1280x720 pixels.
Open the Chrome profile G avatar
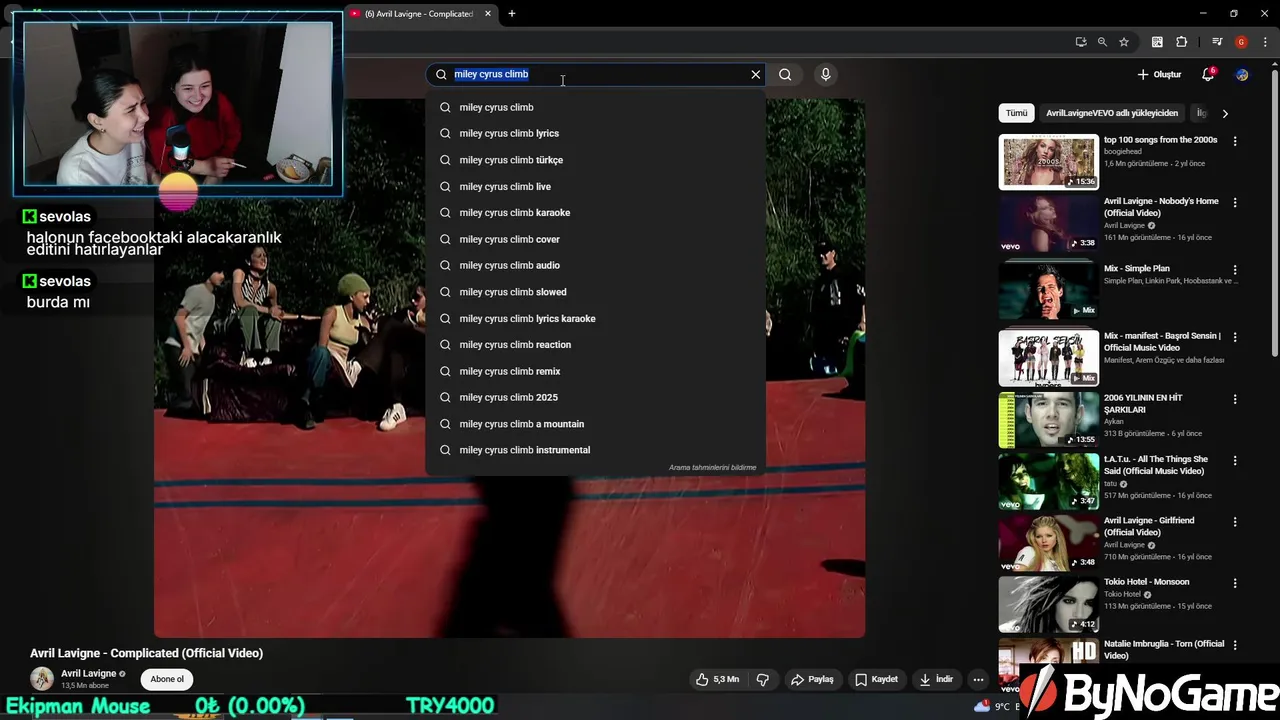tap(1241, 42)
